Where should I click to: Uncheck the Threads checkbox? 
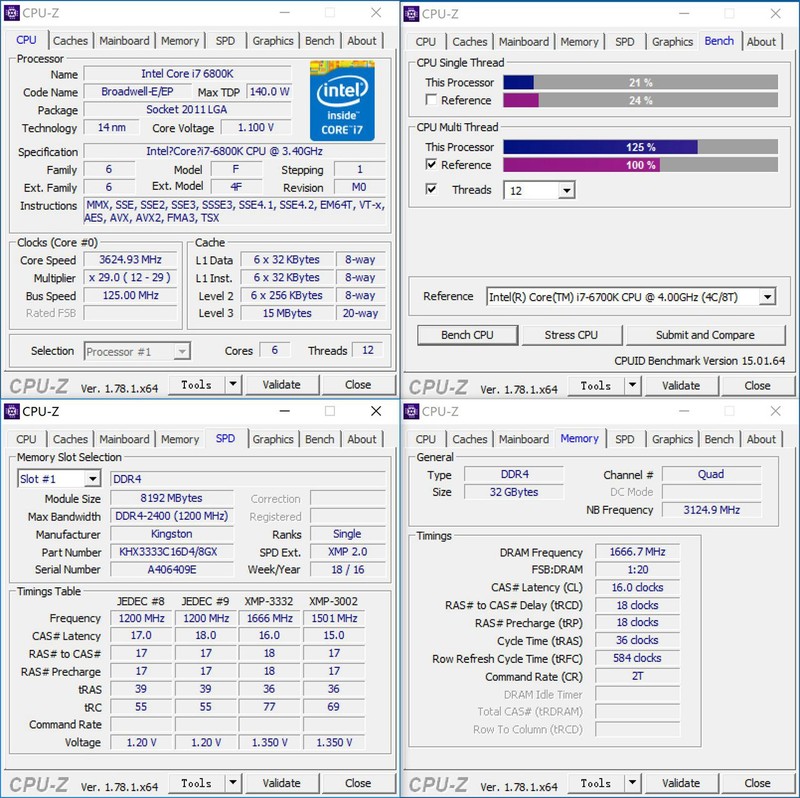[431, 189]
